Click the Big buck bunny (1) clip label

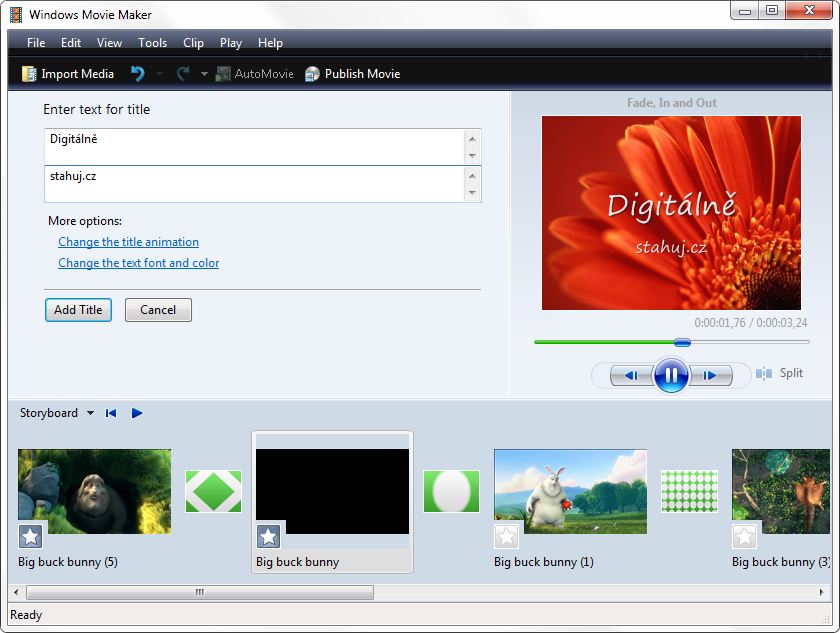click(544, 562)
